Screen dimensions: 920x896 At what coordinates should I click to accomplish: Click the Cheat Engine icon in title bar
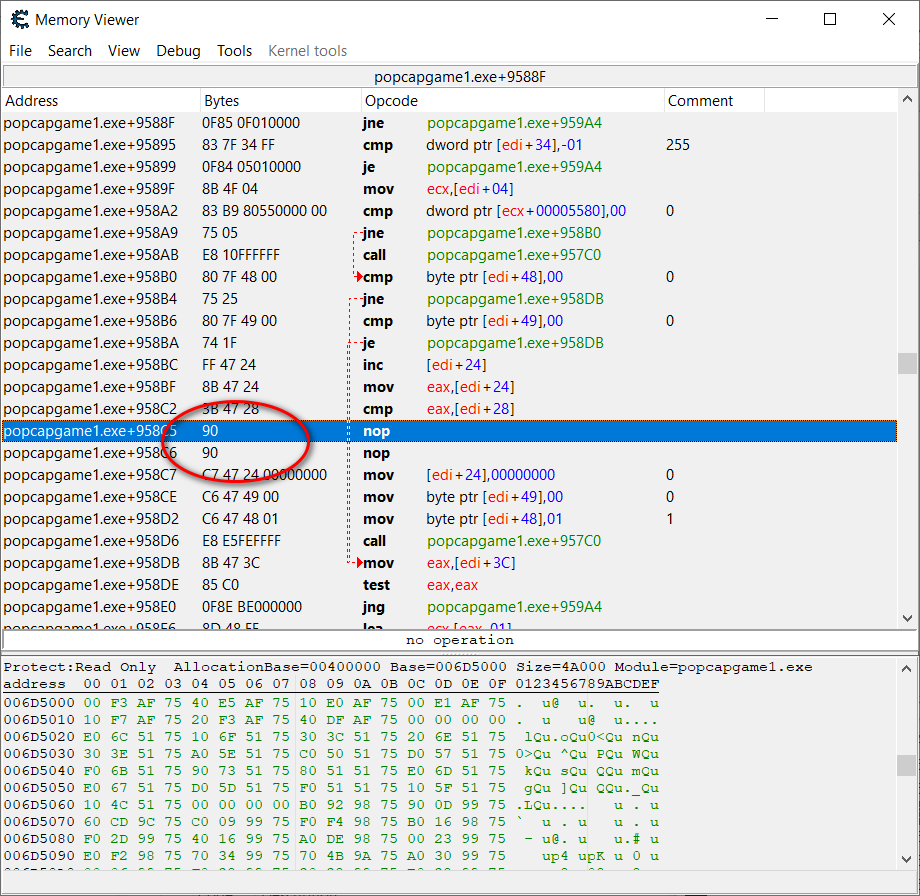click(x=19, y=19)
